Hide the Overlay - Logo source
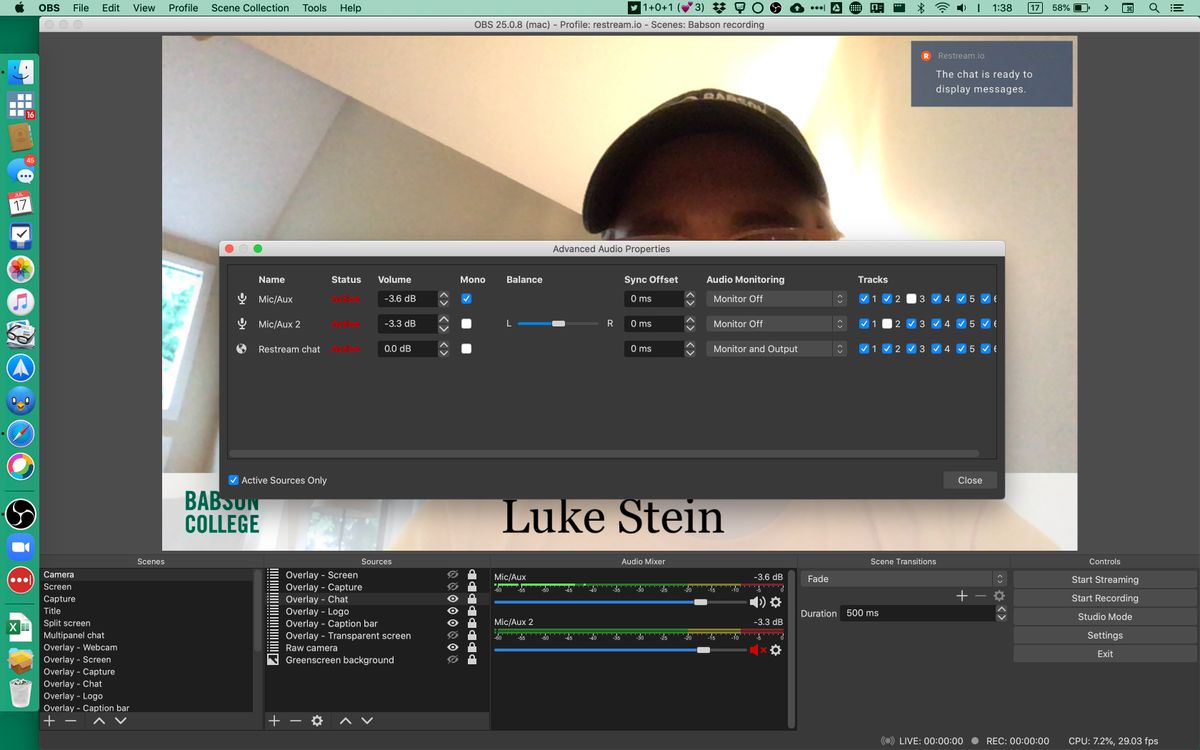The height and width of the screenshot is (750, 1200). [x=452, y=611]
